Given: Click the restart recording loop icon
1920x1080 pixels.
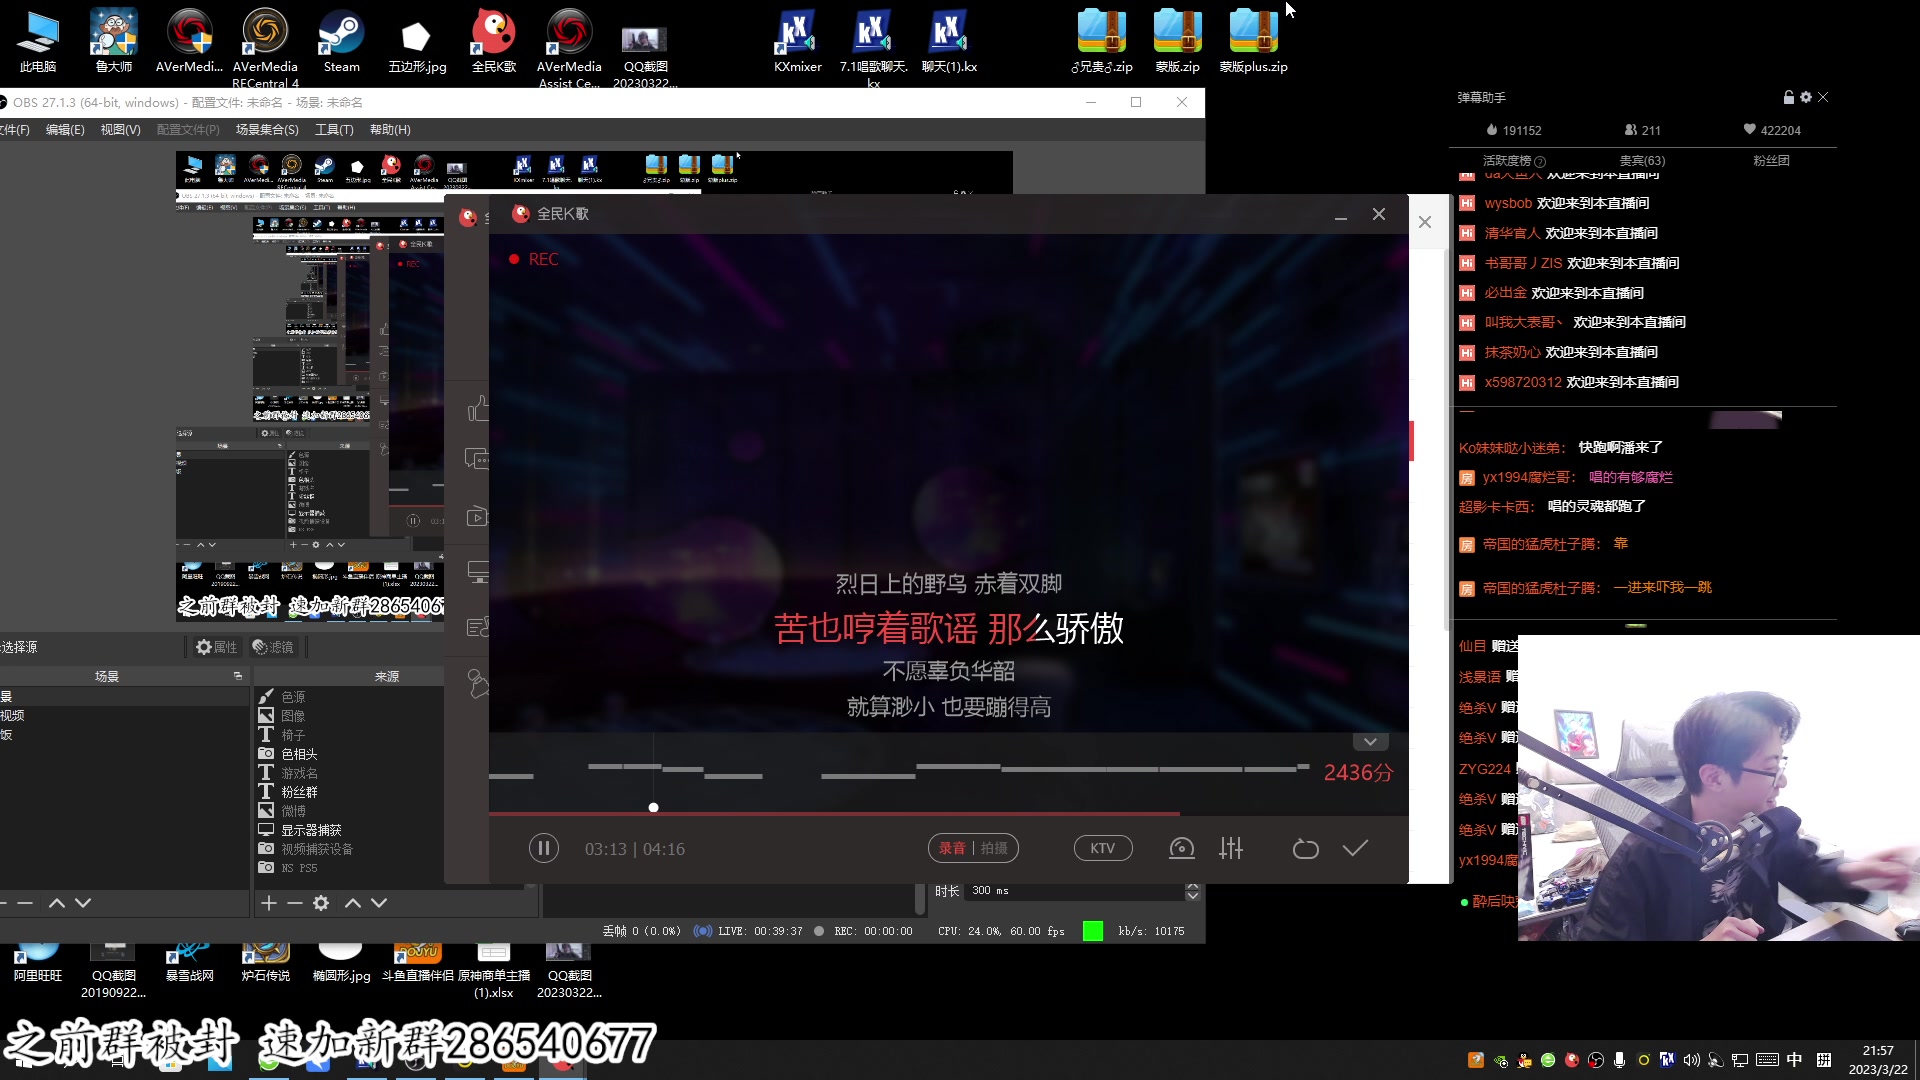Looking at the screenshot, I should click(1305, 849).
